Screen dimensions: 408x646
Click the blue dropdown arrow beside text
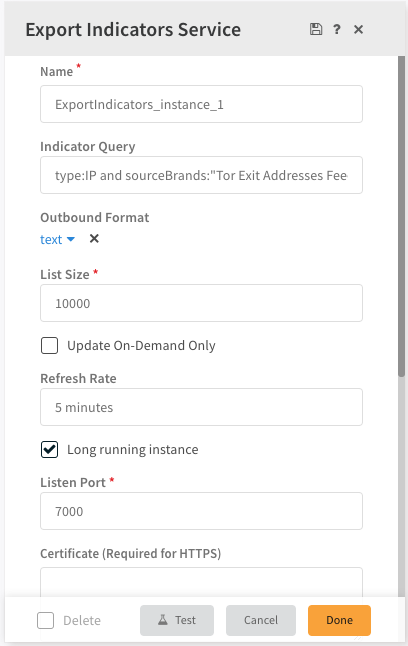pyautogui.click(x=70, y=239)
